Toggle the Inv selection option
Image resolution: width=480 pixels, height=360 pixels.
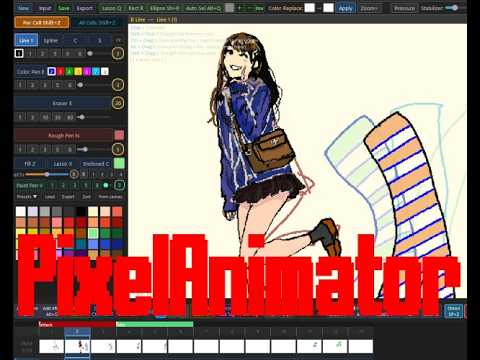point(259,8)
